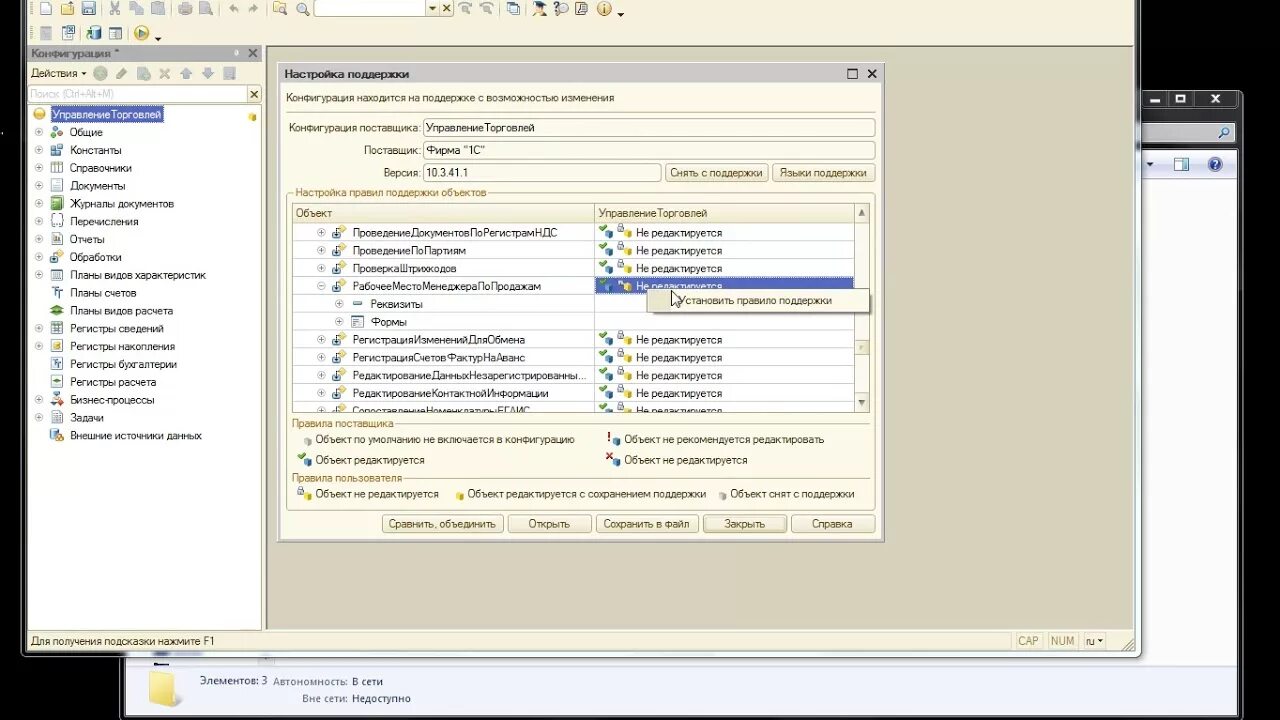
Task: Click the Версия field showing 10.3.41.1
Action: click(x=542, y=173)
